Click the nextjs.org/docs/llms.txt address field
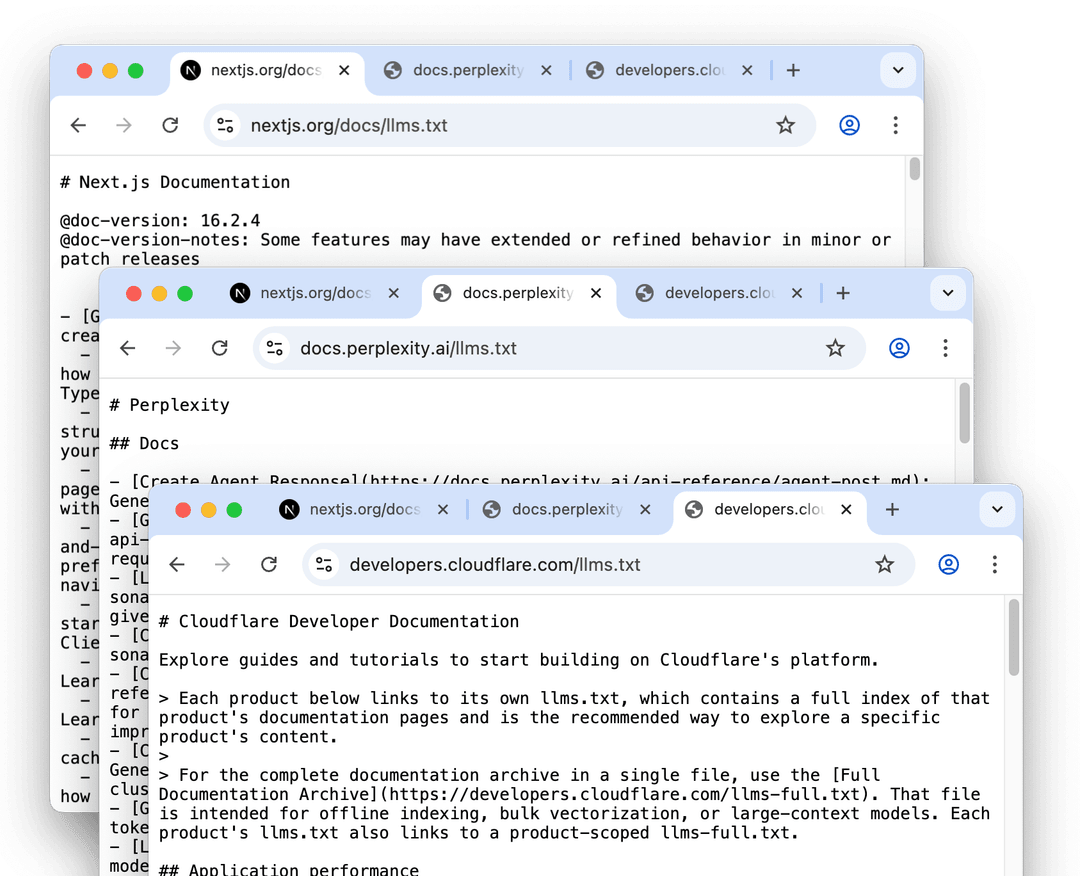 tap(508, 125)
